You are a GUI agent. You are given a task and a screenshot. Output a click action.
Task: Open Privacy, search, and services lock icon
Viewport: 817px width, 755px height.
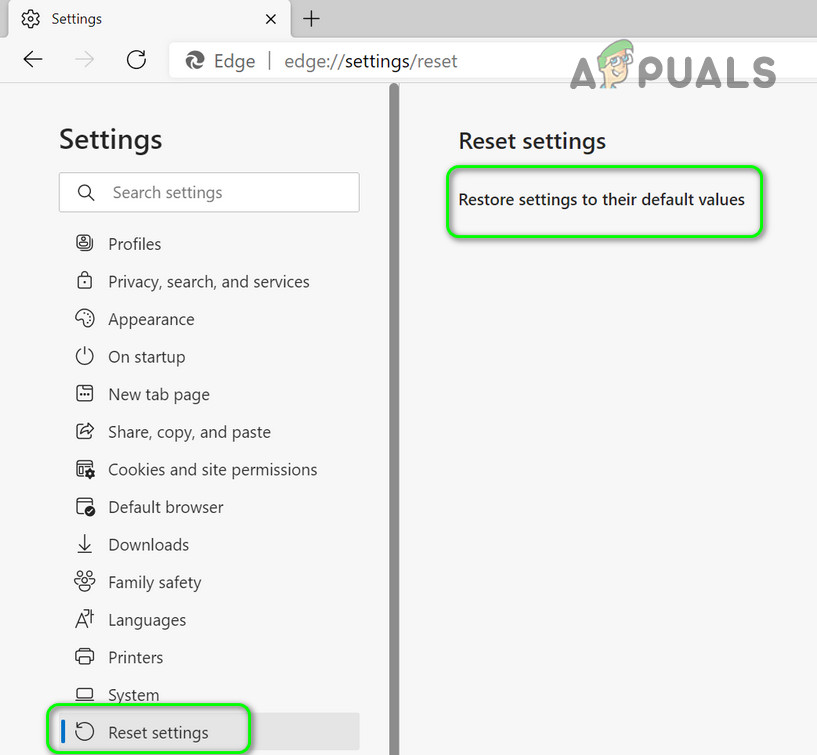click(84, 280)
